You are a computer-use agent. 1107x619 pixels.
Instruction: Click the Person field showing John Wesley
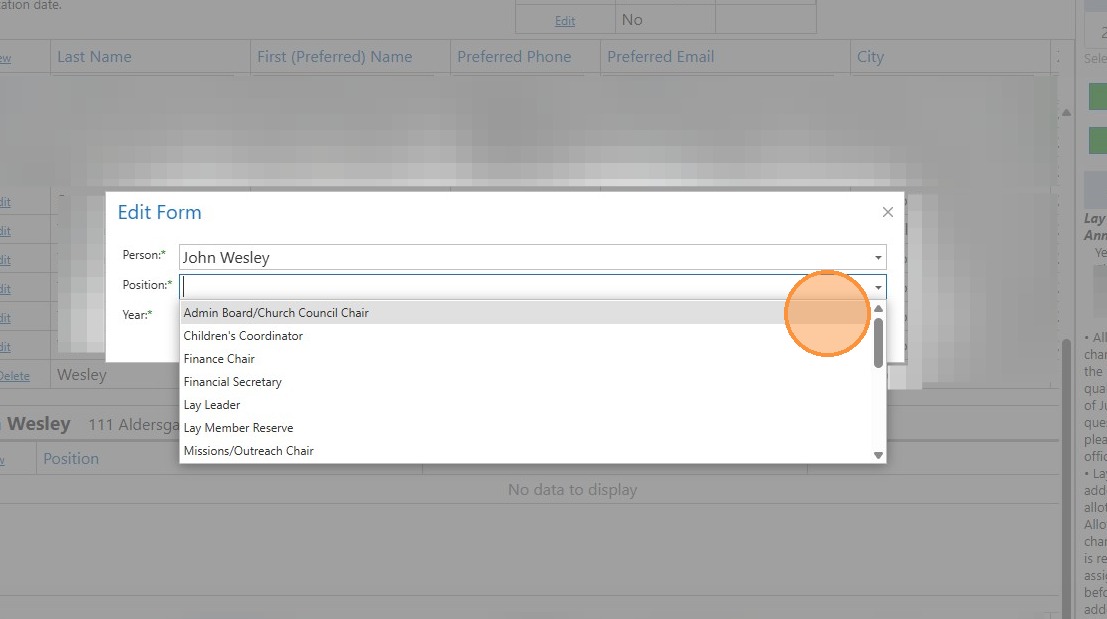pos(525,258)
